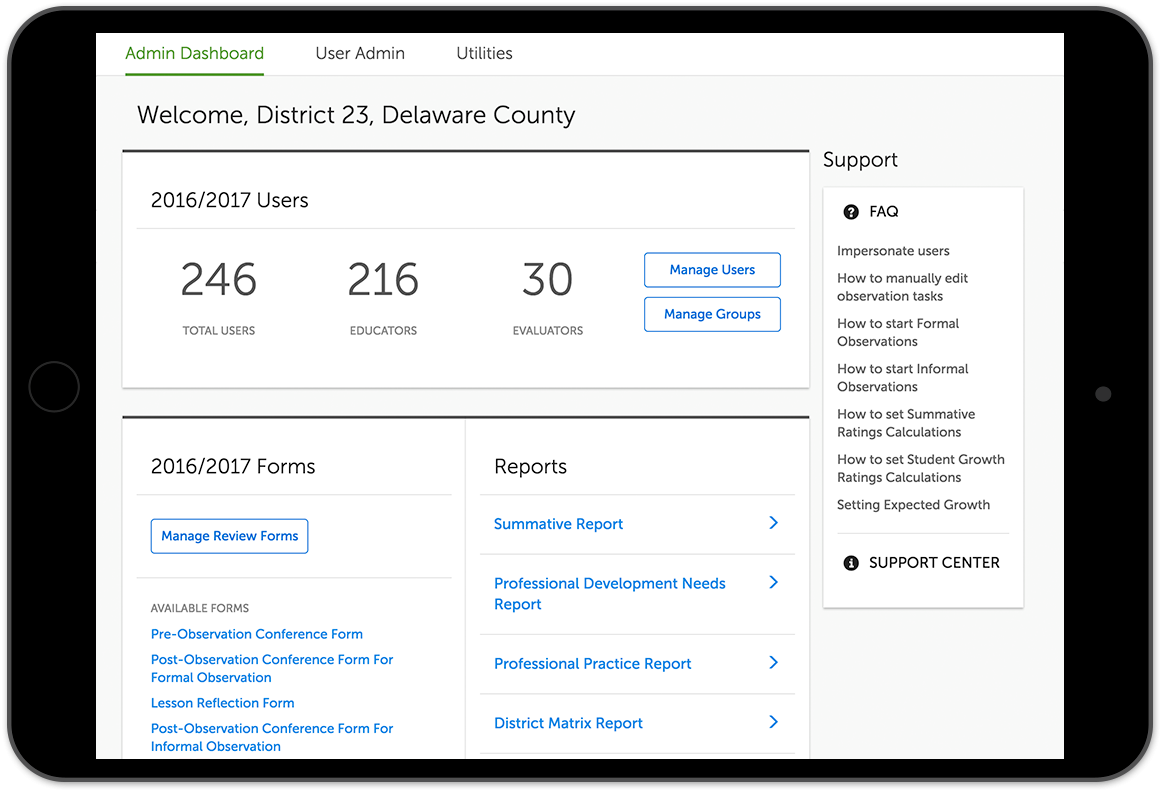
Task: Click the FAQ question mark icon
Action: click(x=851, y=212)
